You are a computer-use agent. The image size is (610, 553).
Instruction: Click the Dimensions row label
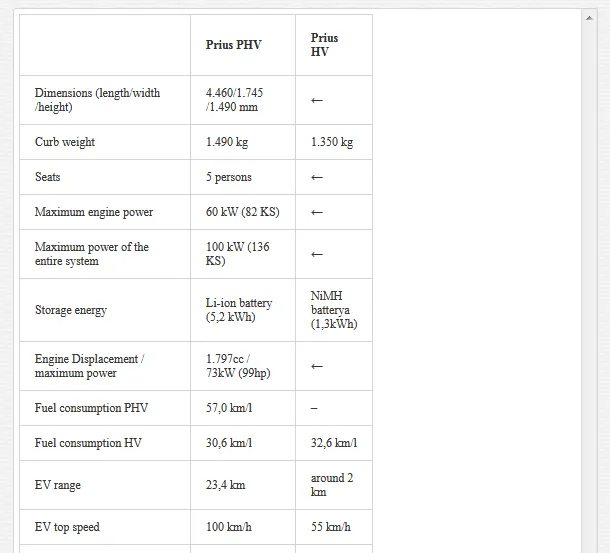97,100
